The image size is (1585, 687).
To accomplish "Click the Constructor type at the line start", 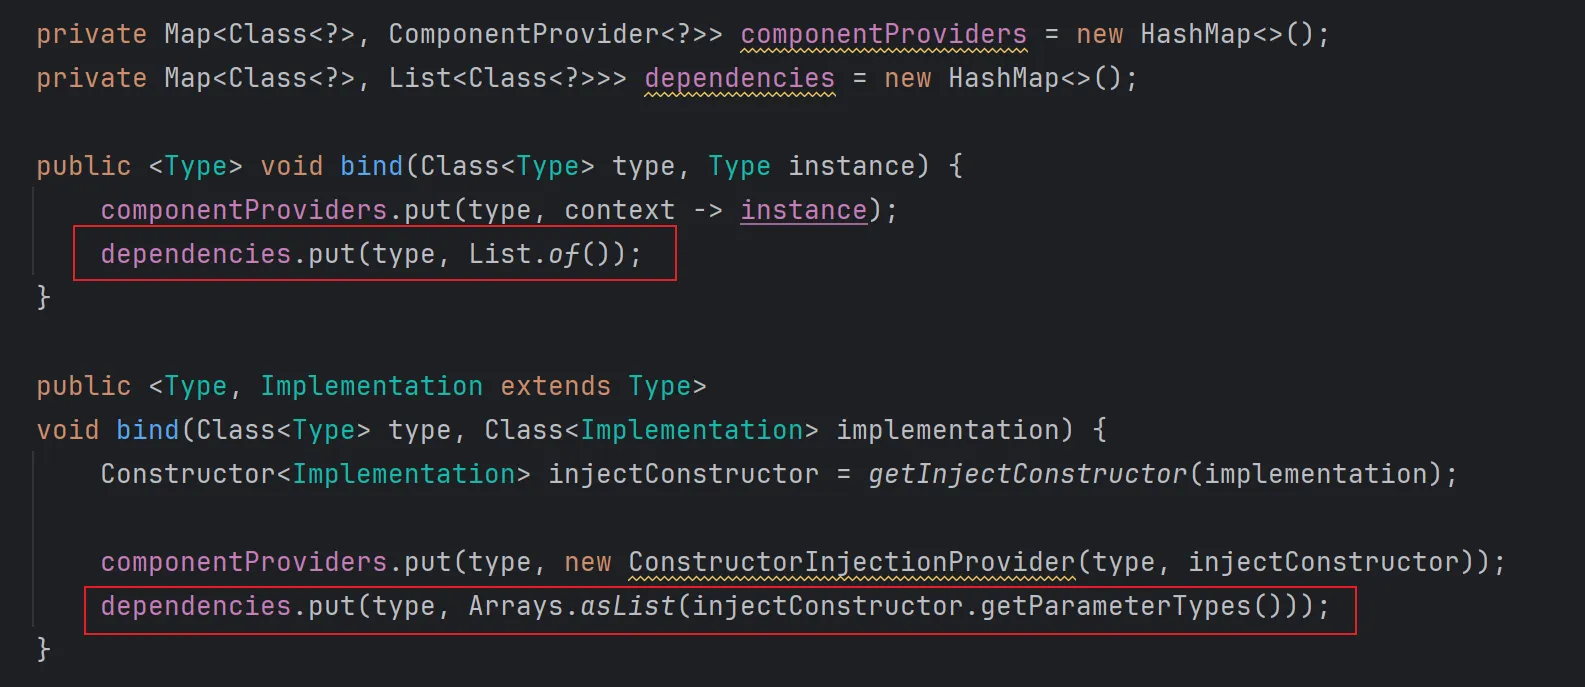I will [x=187, y=474].
